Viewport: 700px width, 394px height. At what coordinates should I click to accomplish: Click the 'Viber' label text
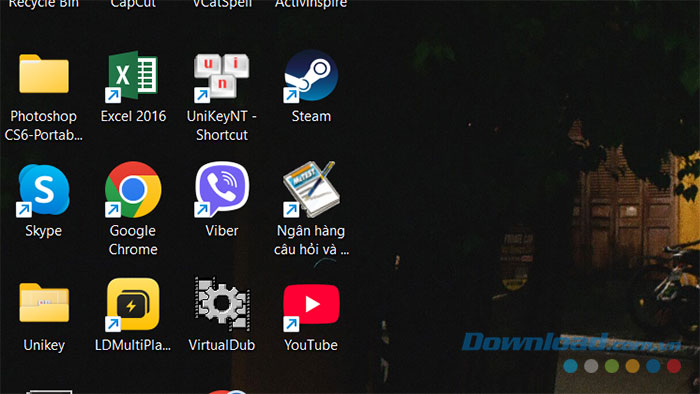pos(221,231)
